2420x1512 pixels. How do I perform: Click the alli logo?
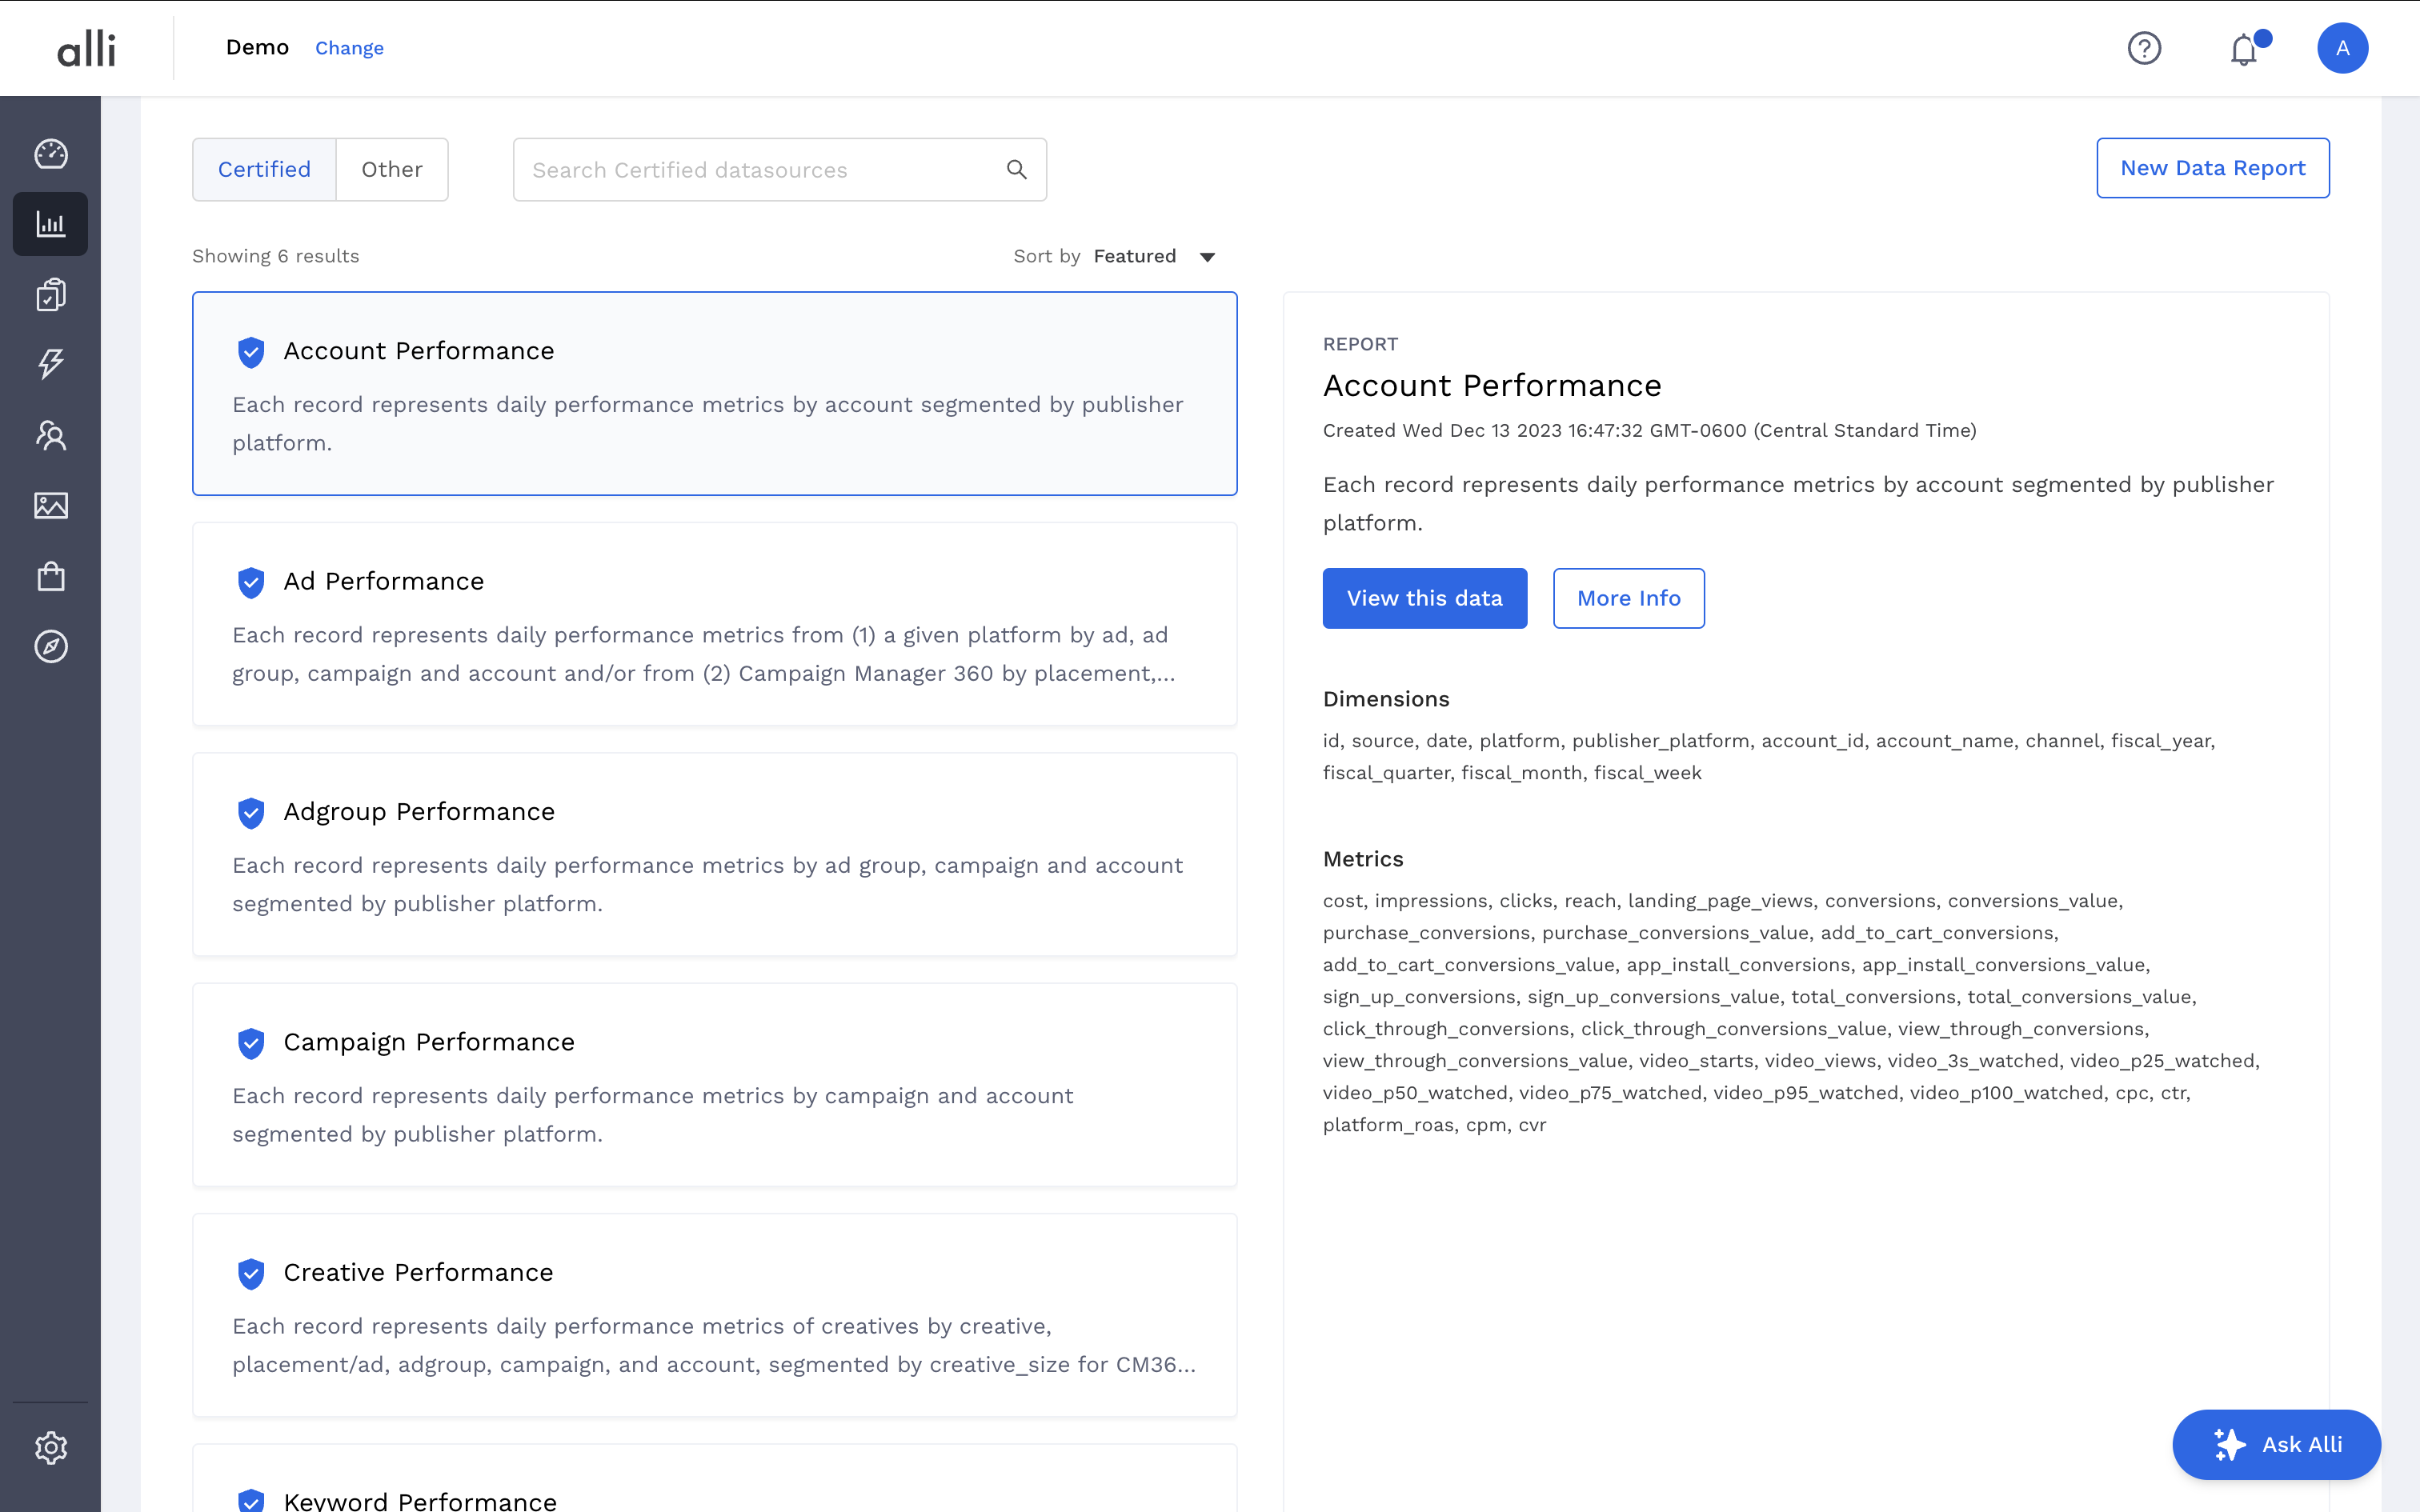pos(86,48)
